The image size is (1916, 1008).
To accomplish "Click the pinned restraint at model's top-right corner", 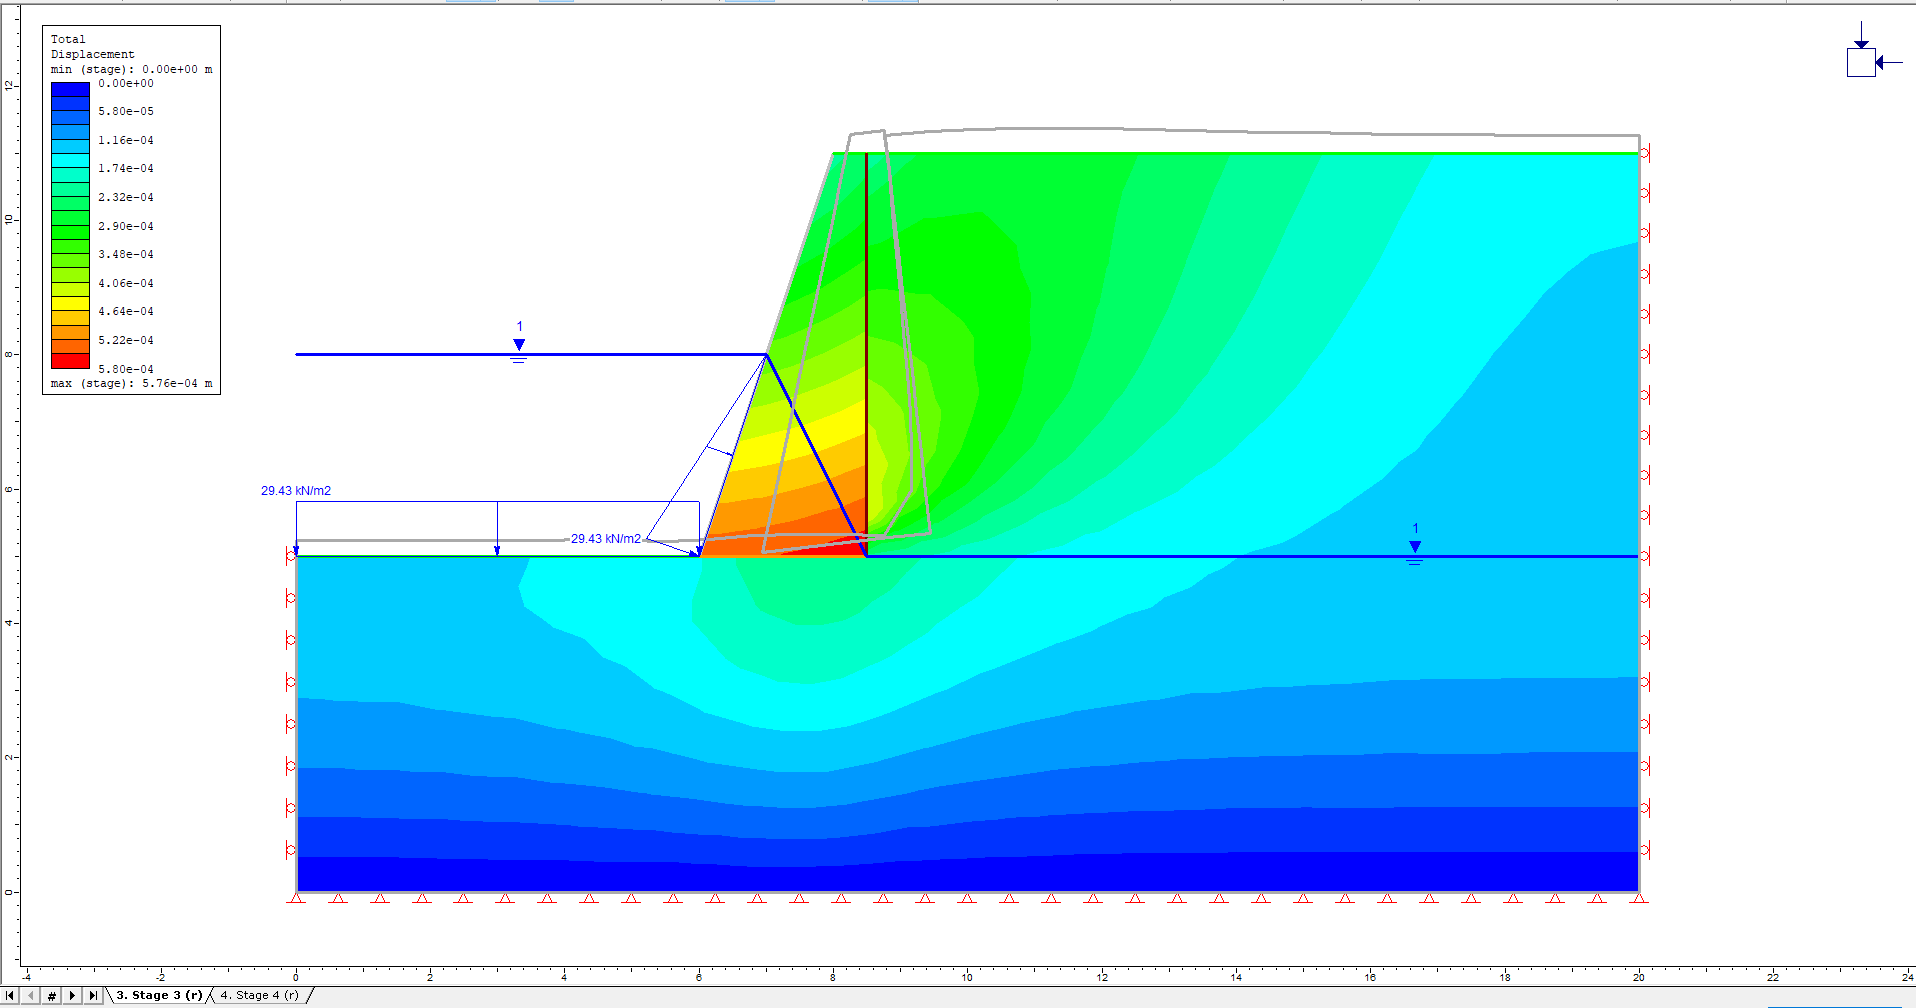I will coord(1644,153).
